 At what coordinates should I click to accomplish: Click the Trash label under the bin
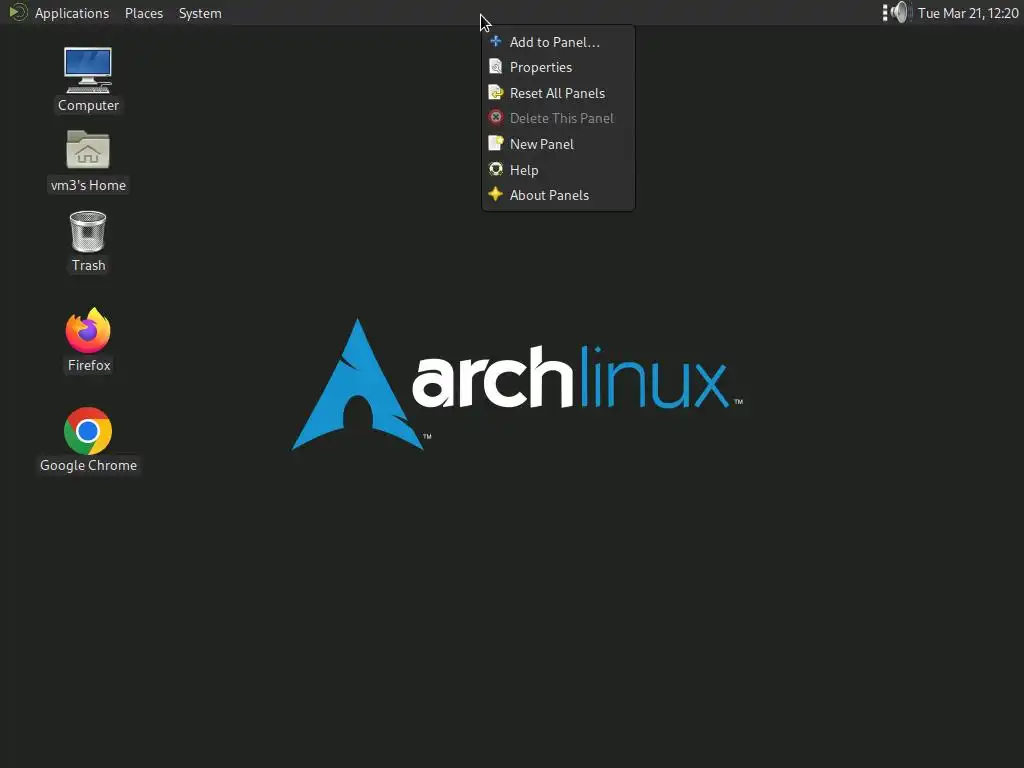point(88,265)
